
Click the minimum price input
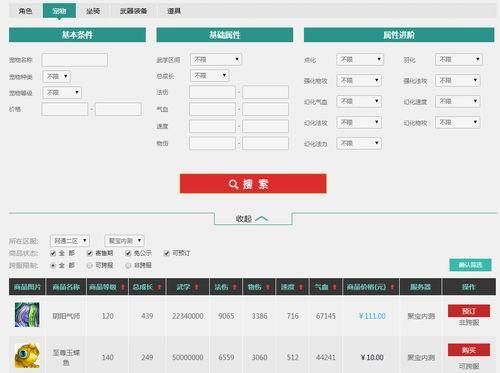(65, 109)
